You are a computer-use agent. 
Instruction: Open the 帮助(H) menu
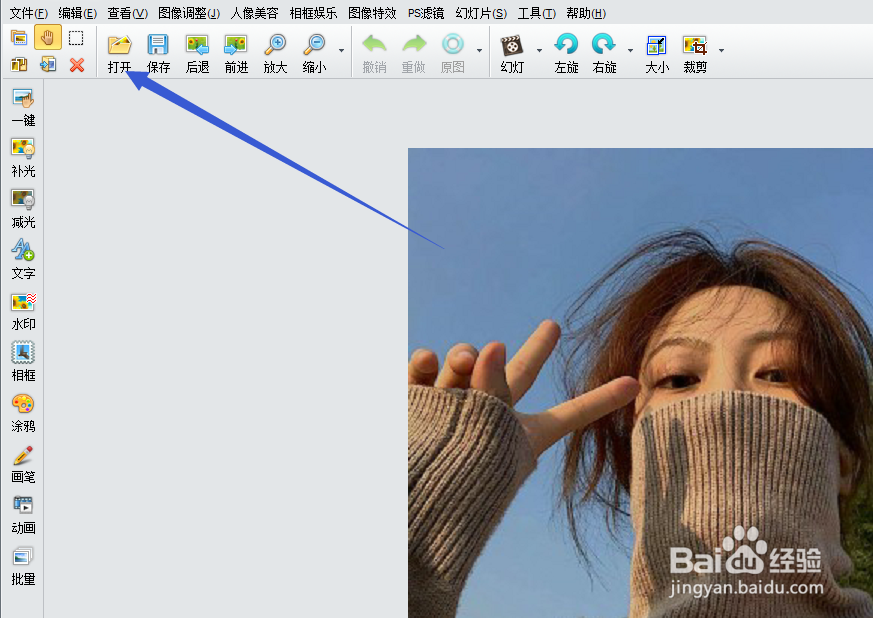(x=586, y=13)
